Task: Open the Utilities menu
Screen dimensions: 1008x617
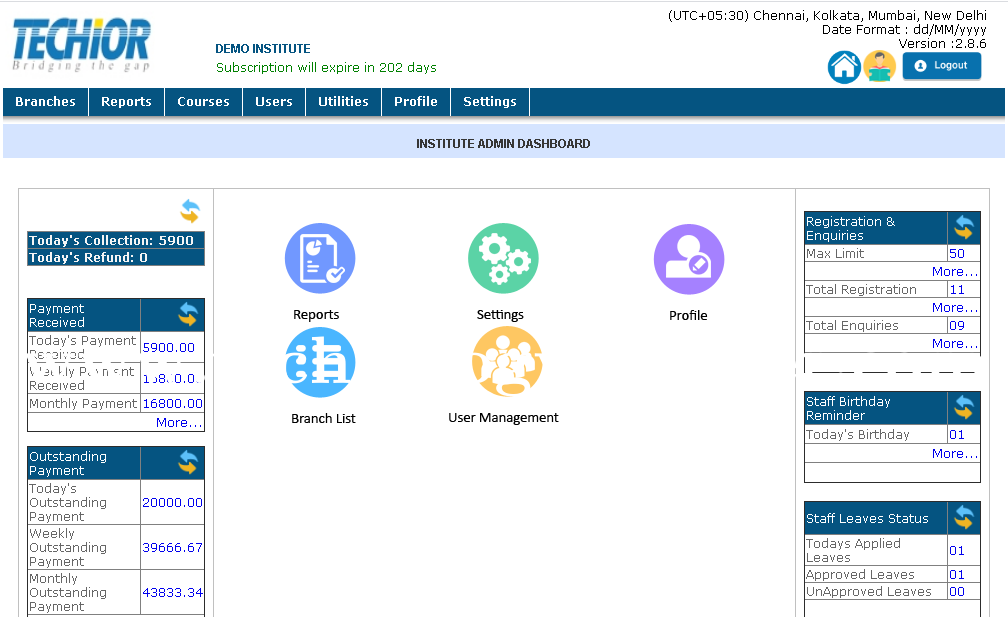Action: [343, 102]
